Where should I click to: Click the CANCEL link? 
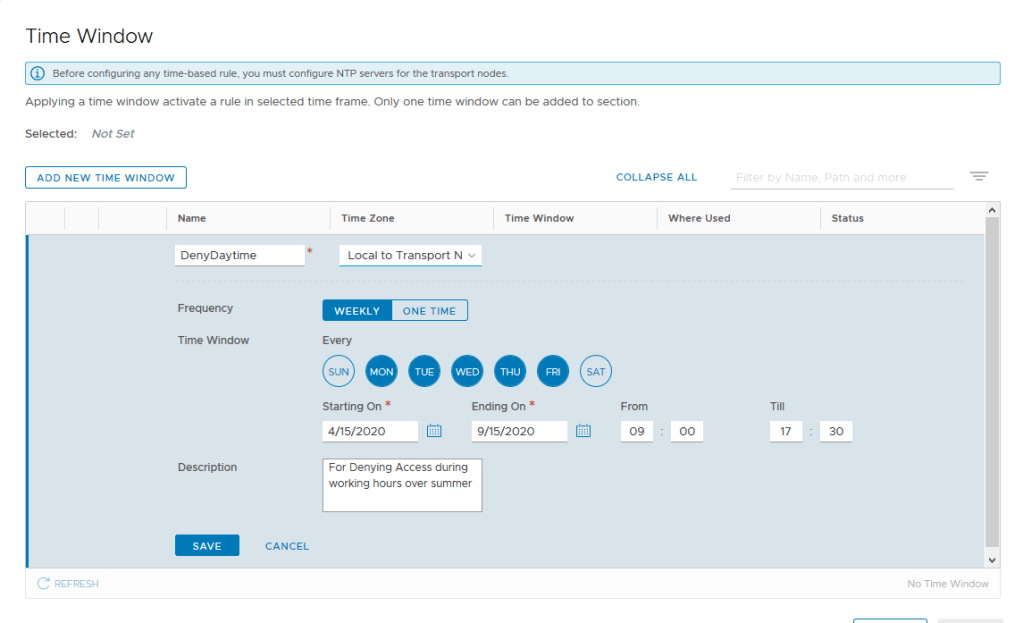coord(287,546)
